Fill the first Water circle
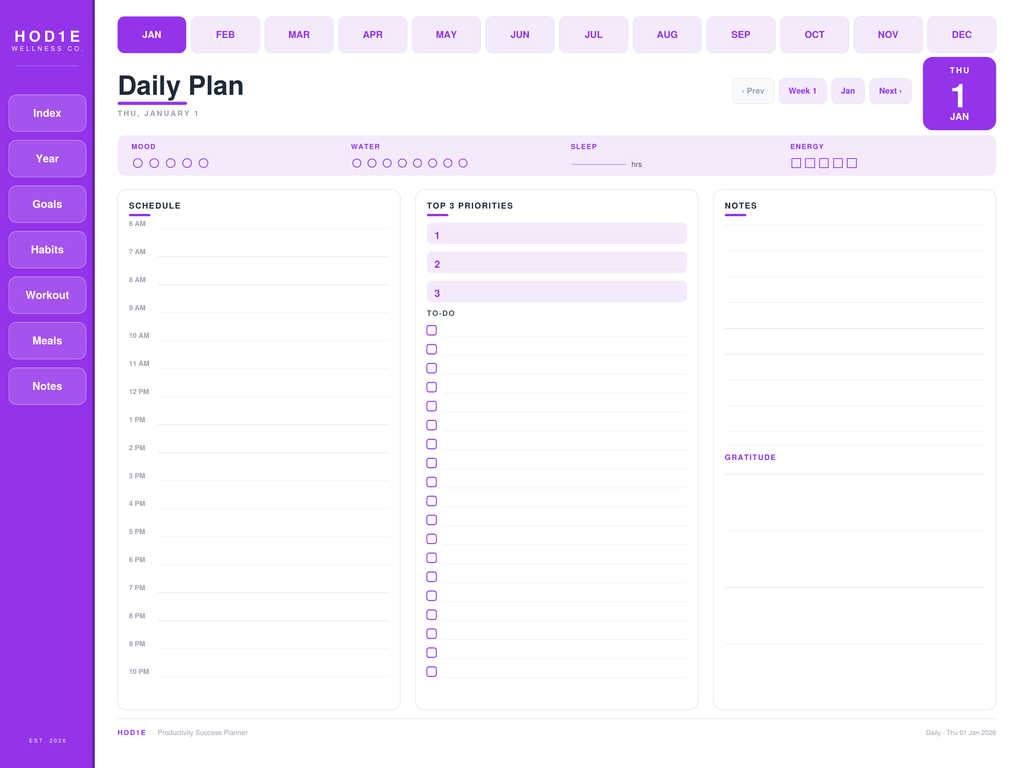The height and width of the screenshot is (768, 1024). 357,163
